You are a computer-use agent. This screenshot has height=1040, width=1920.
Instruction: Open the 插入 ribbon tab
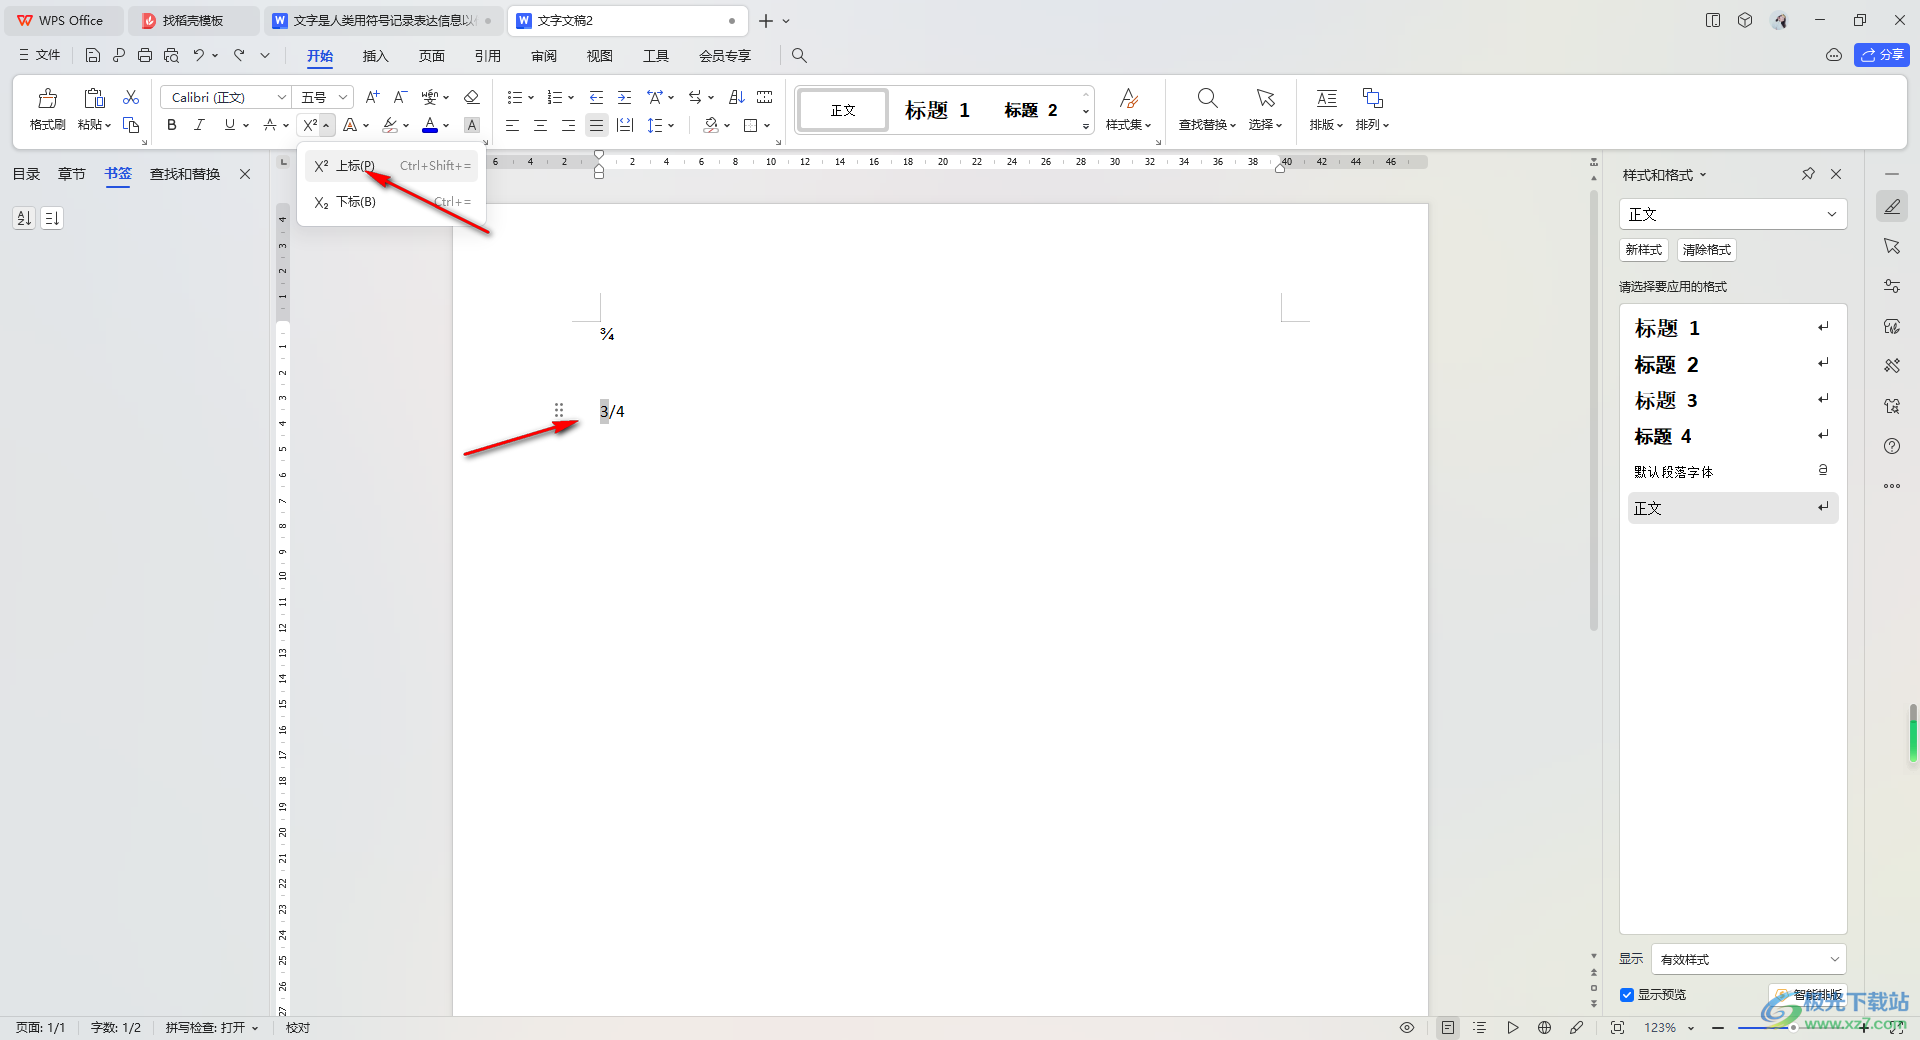(375, 56)
